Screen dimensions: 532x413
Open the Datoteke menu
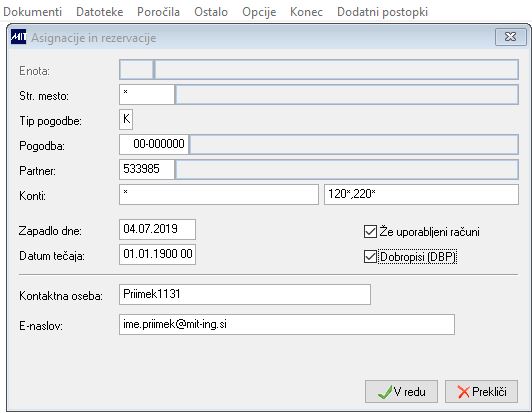point(99,12)
